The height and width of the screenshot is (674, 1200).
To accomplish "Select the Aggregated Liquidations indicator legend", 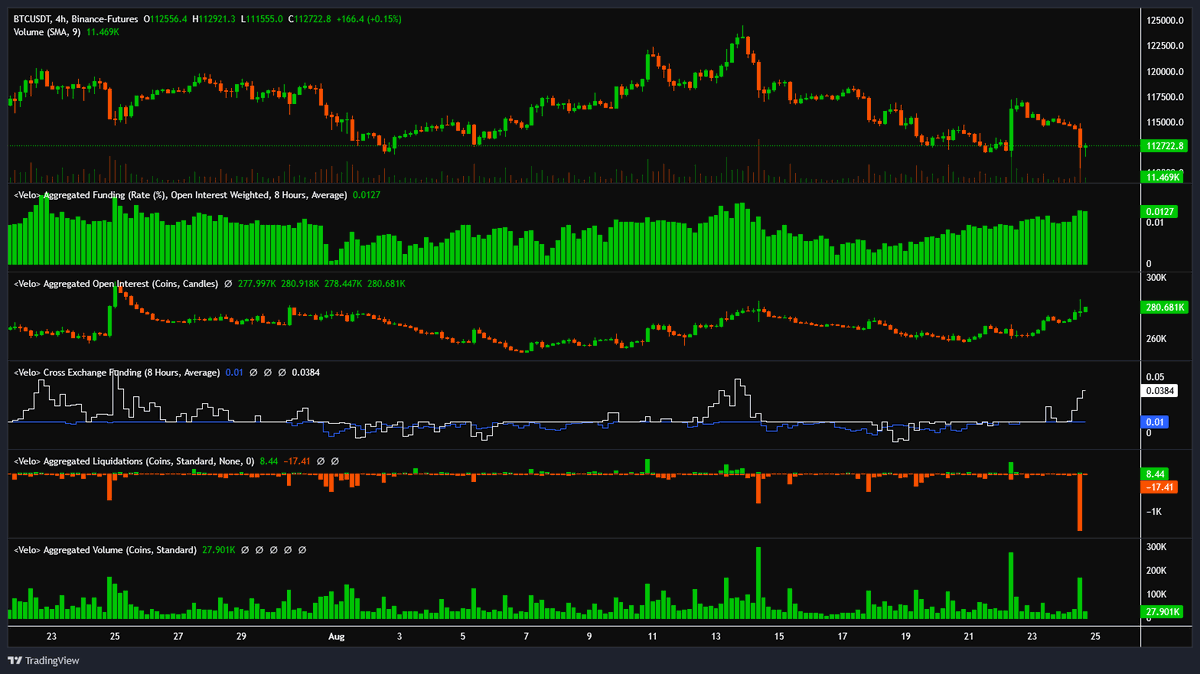I will coord(134,461).
